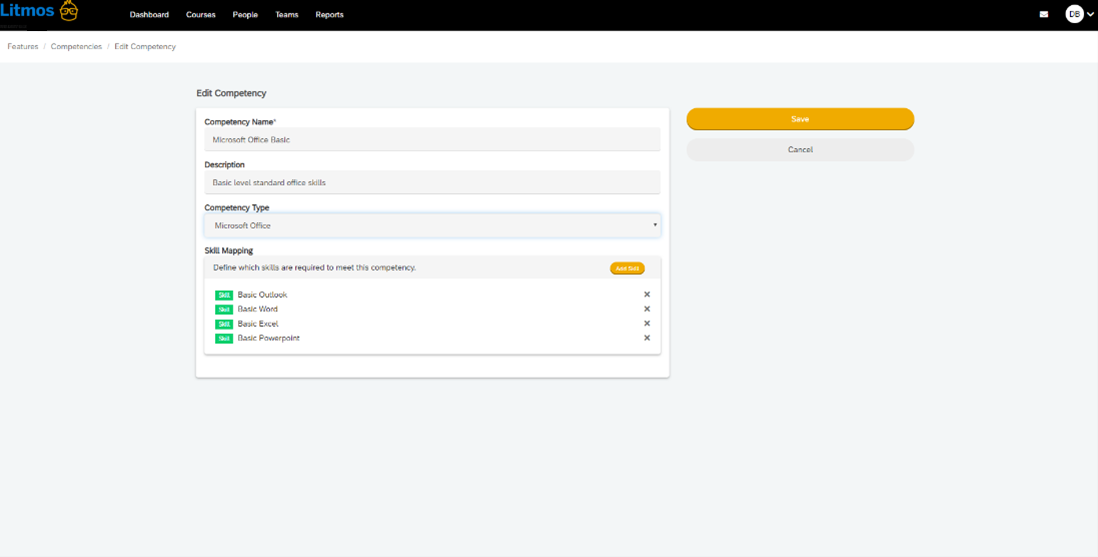Cancel editing the competency
Screen dimensions: 1098x557
coord(800,150)
